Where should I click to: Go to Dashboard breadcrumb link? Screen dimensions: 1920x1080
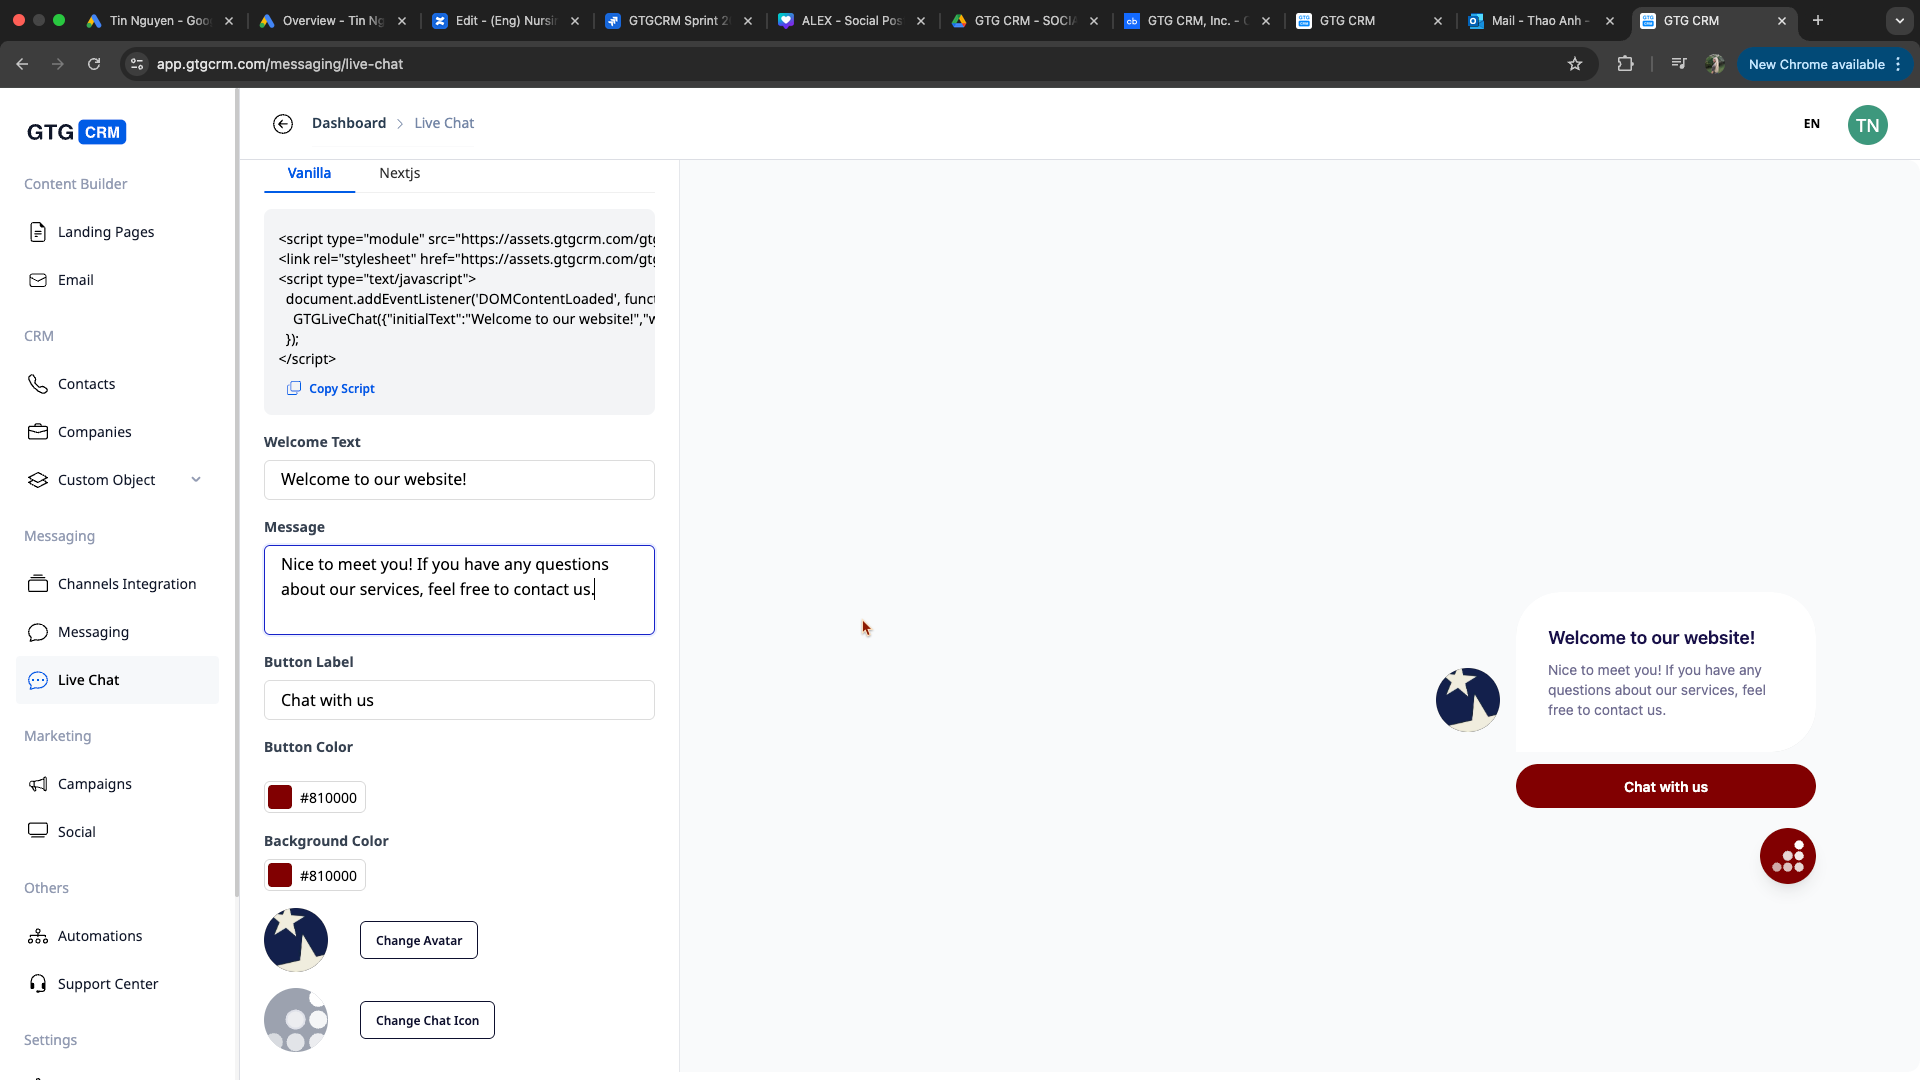point(349,123)
